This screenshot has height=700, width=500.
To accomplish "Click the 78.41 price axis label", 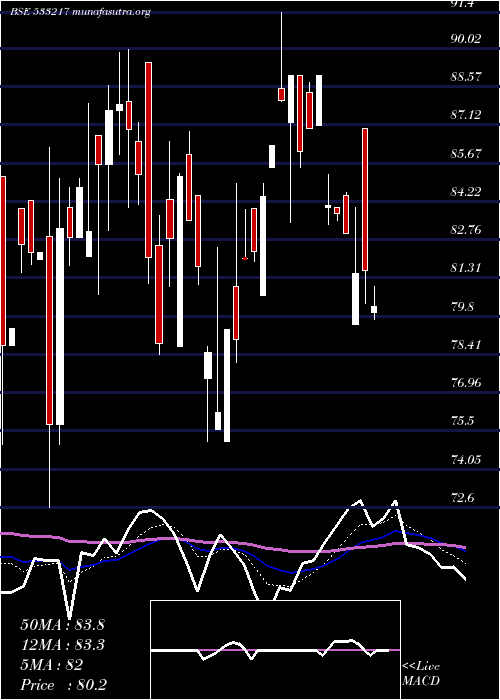I will click(x=466, y=345).
